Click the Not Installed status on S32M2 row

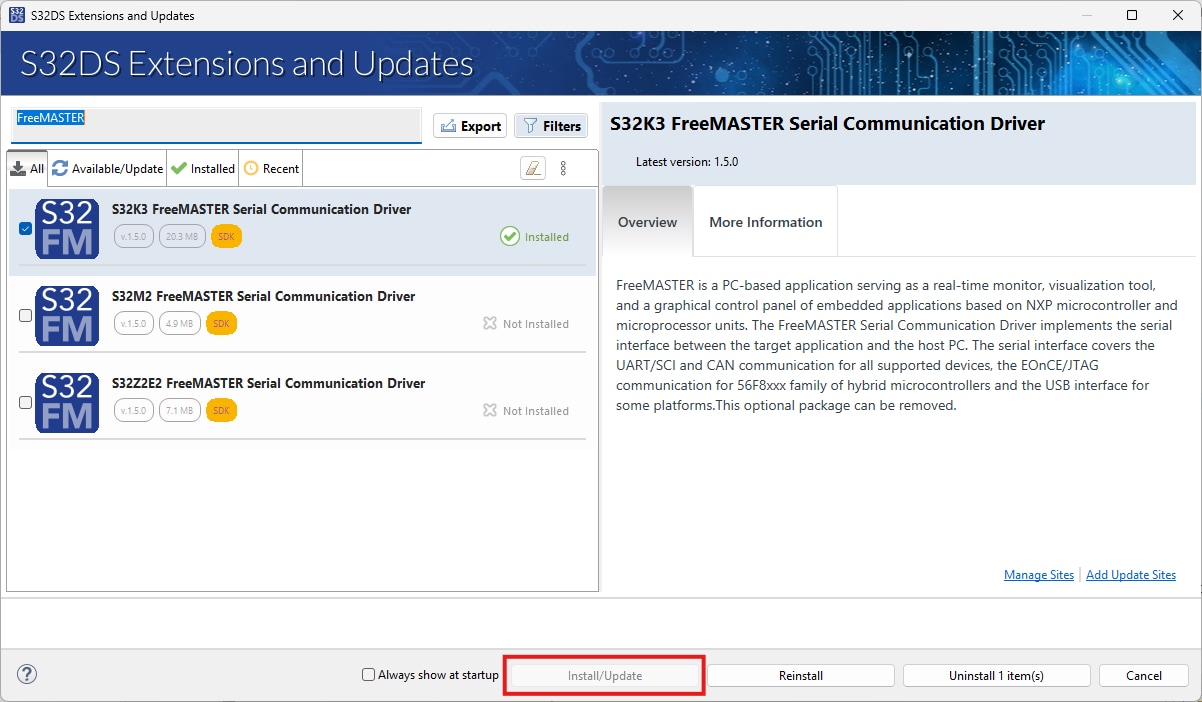point(526,324)
